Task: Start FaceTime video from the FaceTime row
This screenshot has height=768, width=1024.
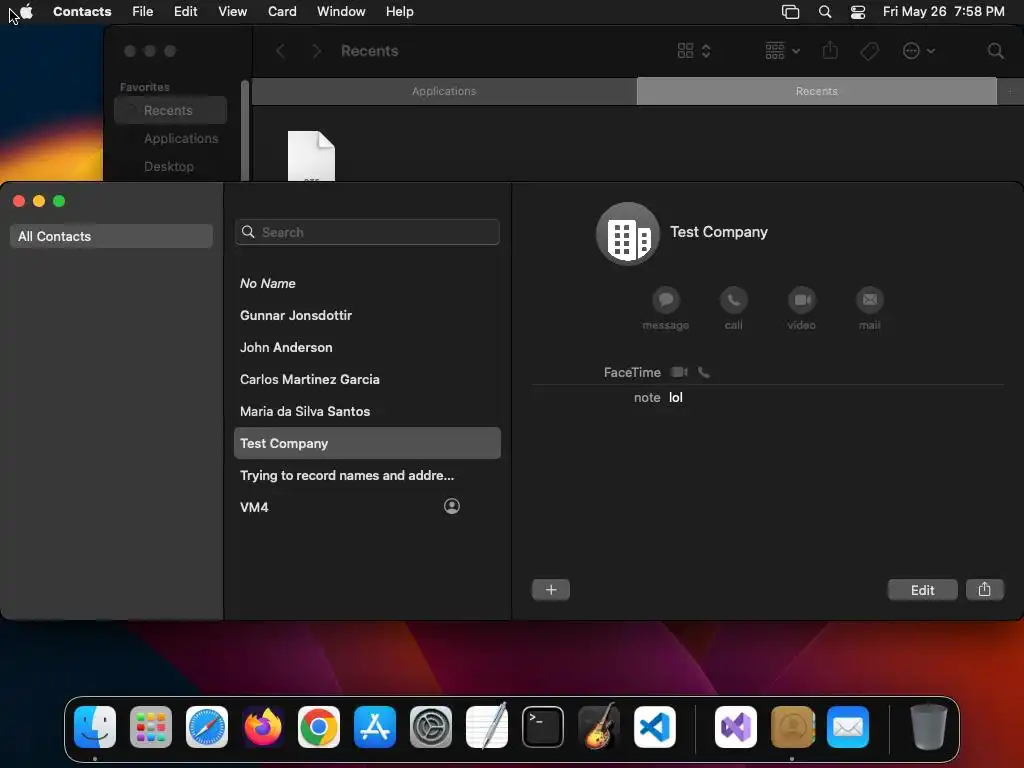Action: point(679,372)
